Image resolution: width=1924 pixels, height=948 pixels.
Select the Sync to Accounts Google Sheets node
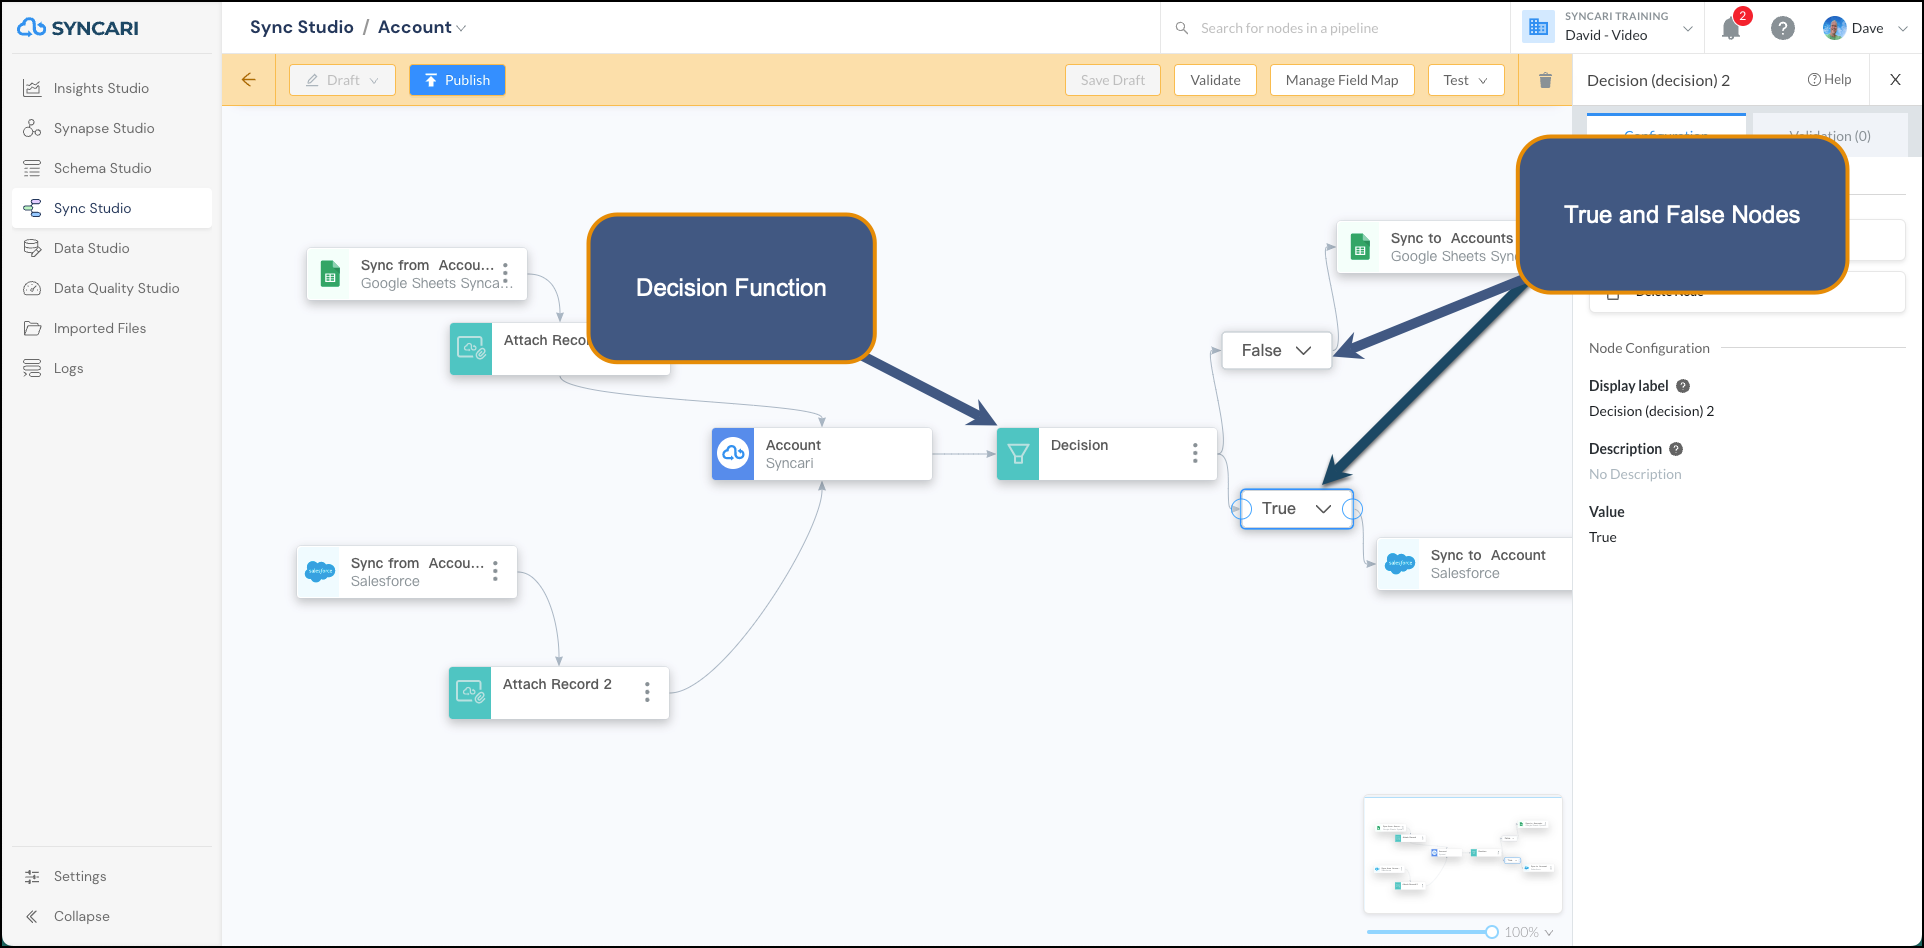1428,247
